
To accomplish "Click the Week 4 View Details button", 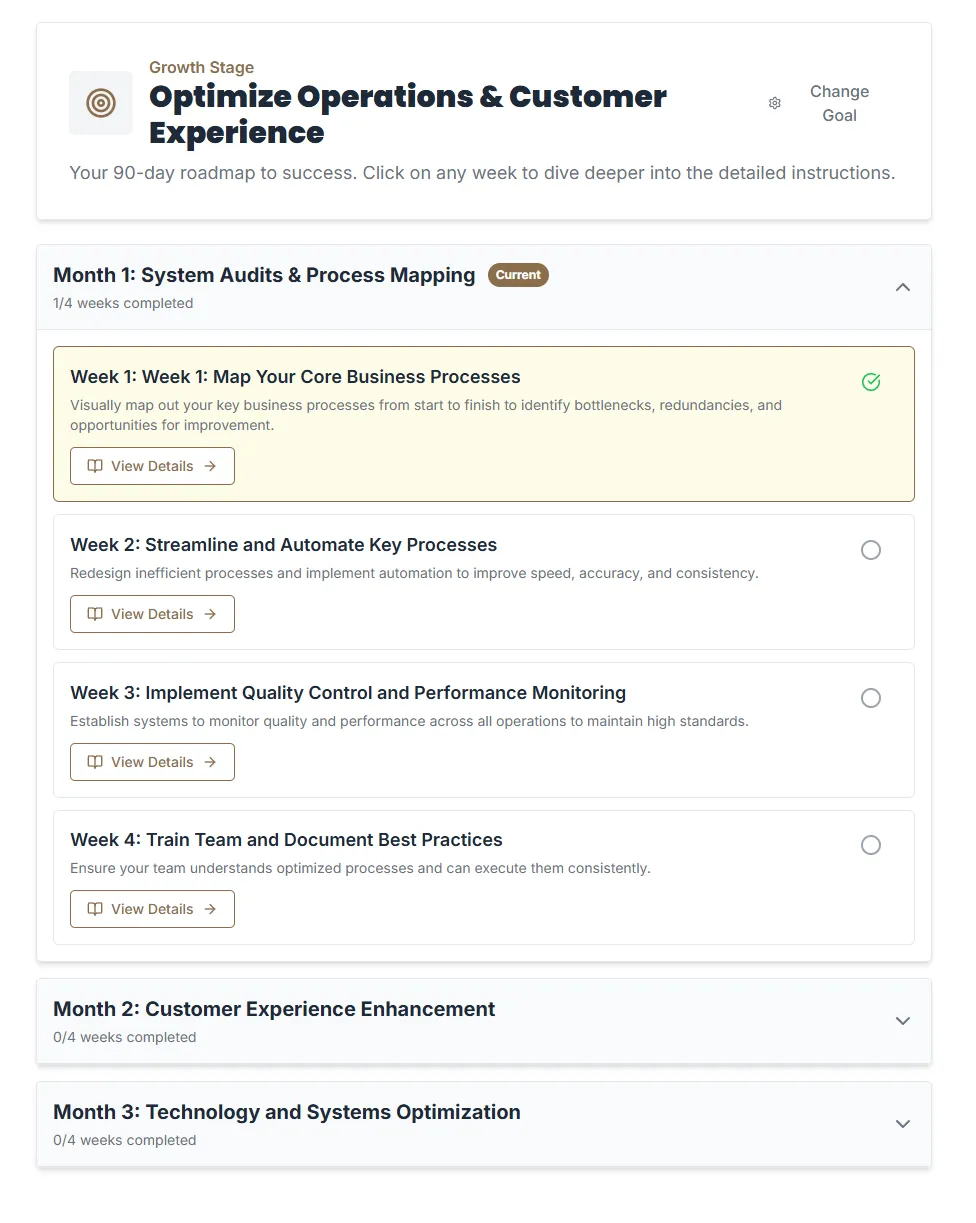I will coord(152,909).
